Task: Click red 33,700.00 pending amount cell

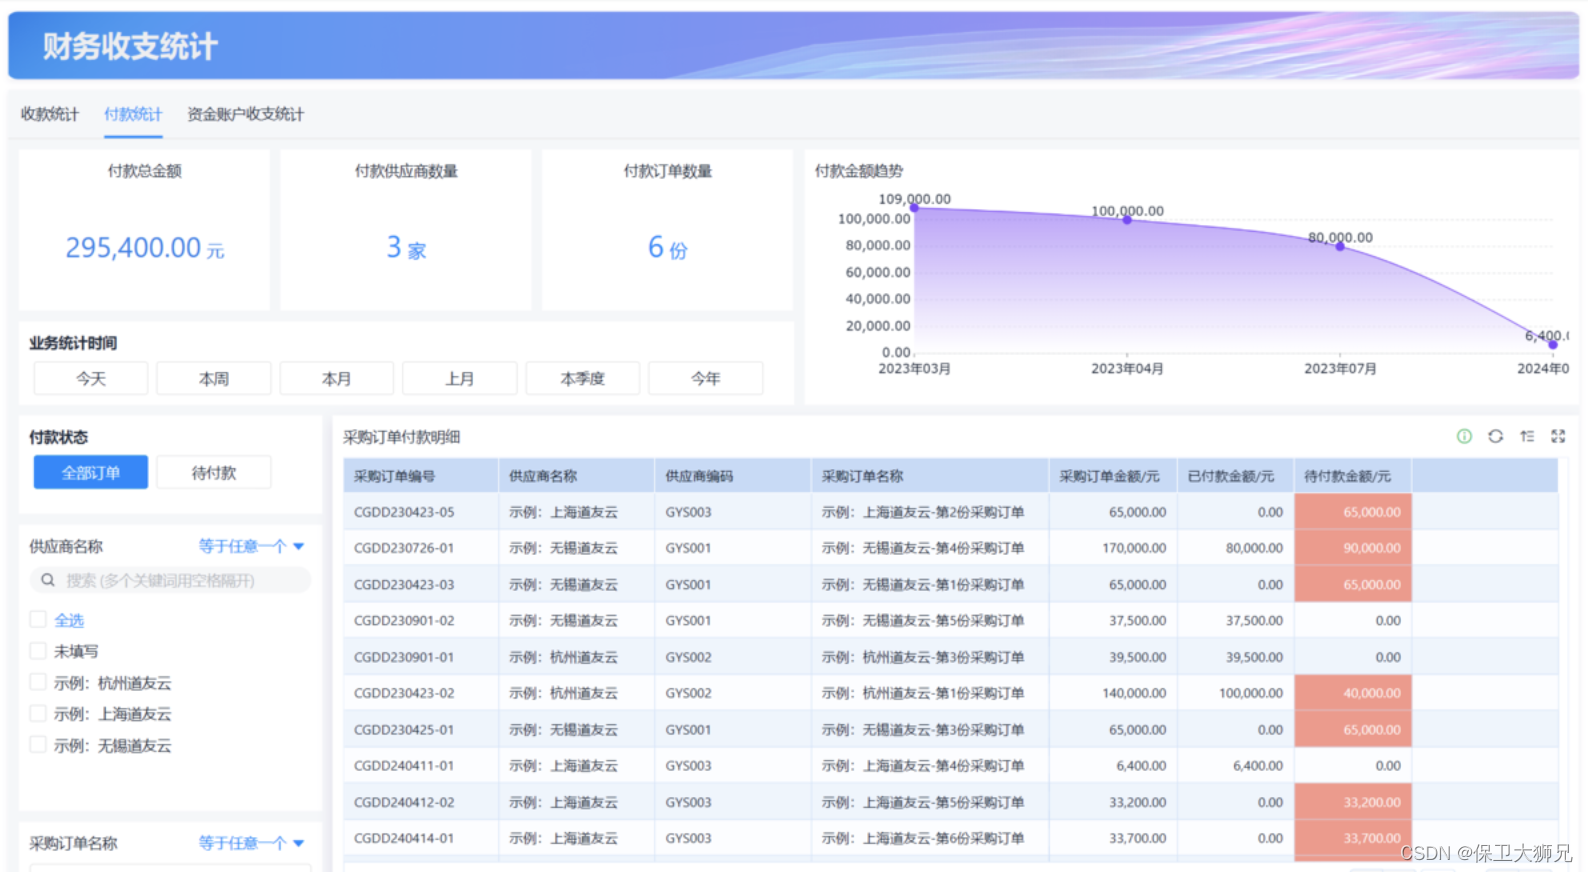Action: pyautogui.click(x=1353, y=838)
